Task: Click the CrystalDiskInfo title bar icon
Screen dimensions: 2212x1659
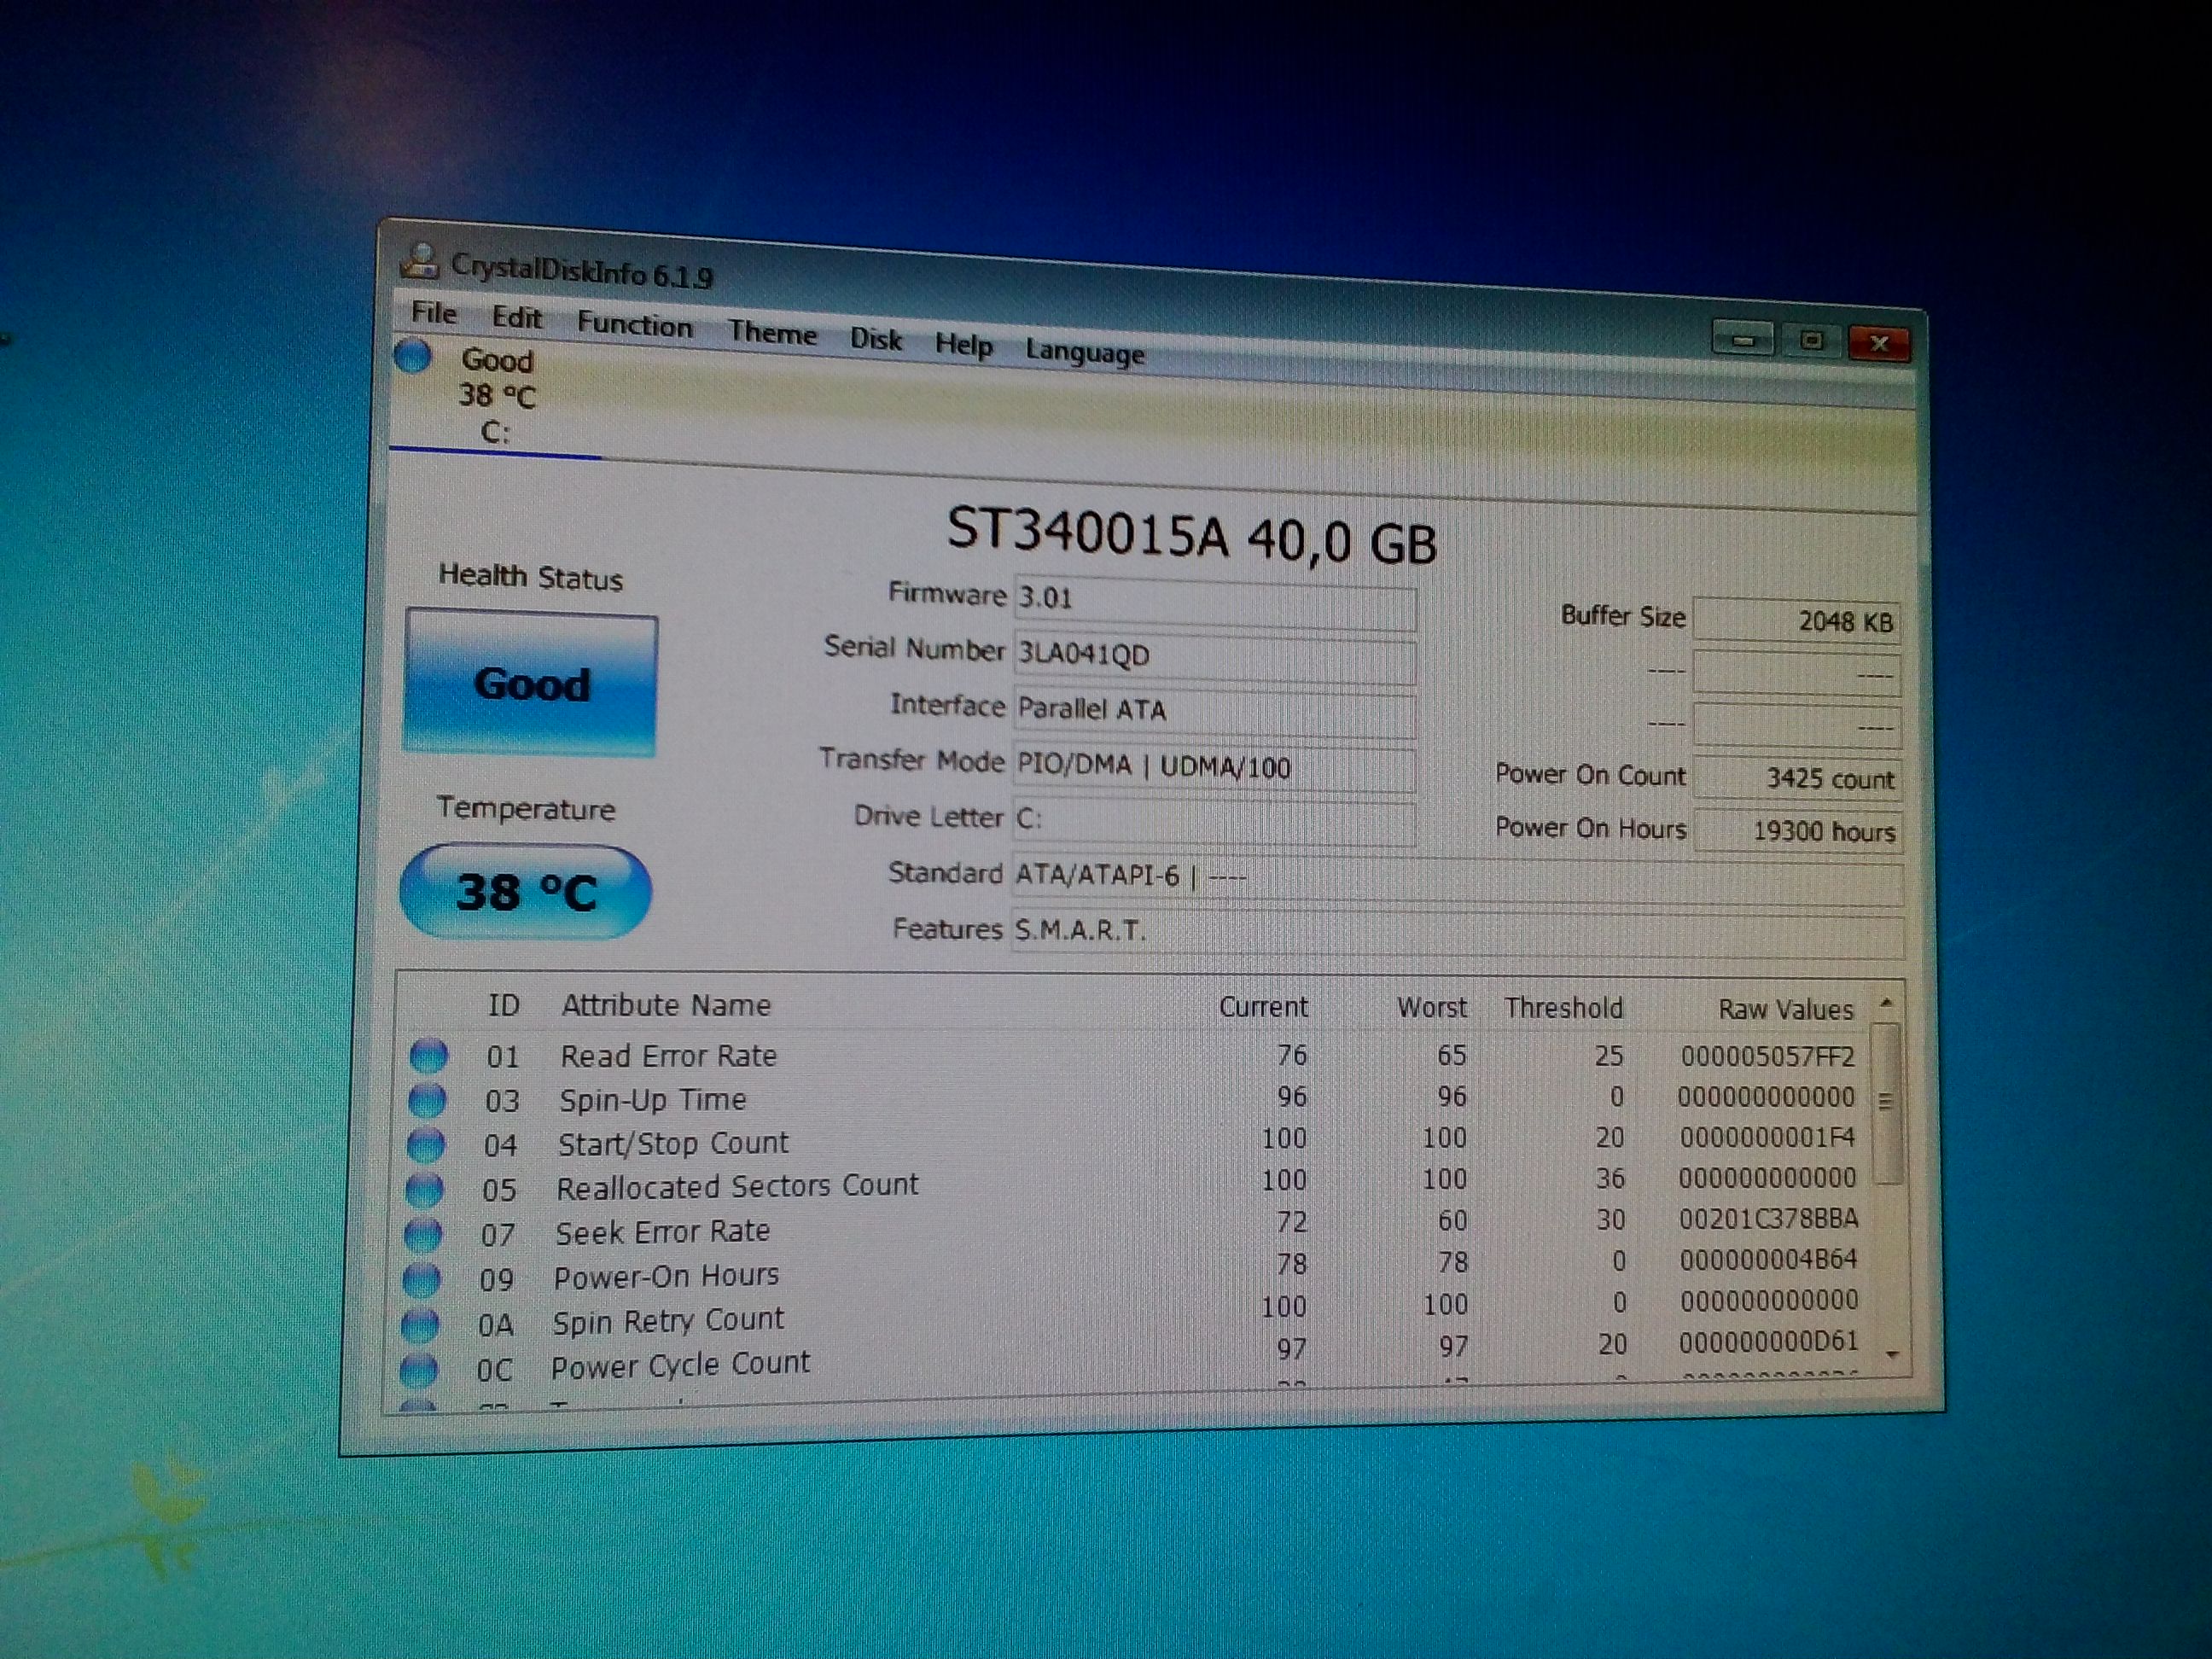Action: 420,260
